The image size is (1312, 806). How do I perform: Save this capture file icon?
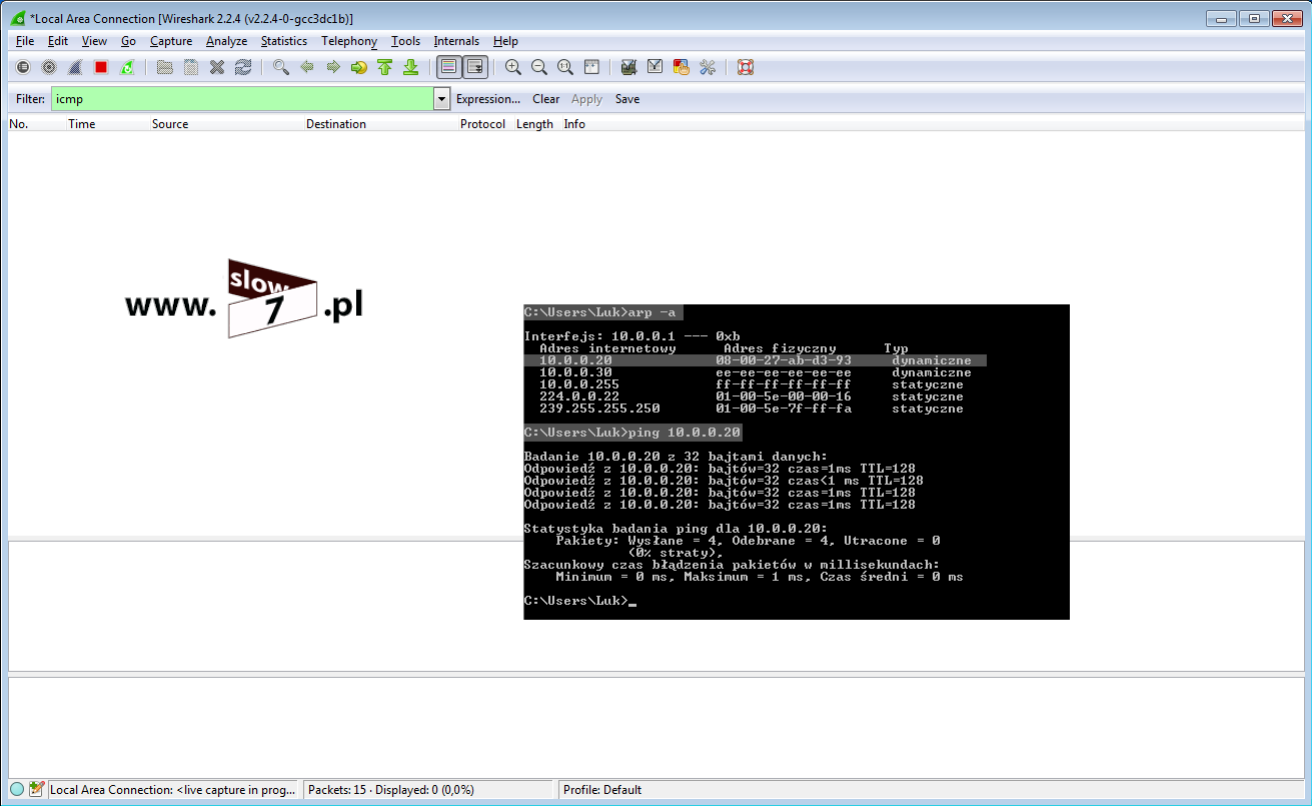click(191, 67)
